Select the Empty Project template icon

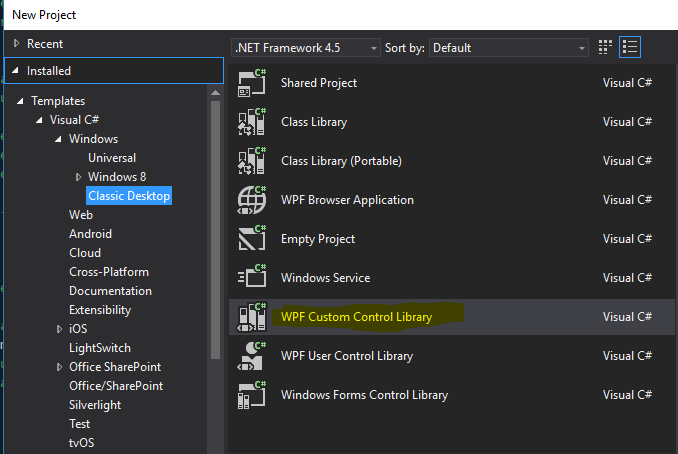point(251,239)
